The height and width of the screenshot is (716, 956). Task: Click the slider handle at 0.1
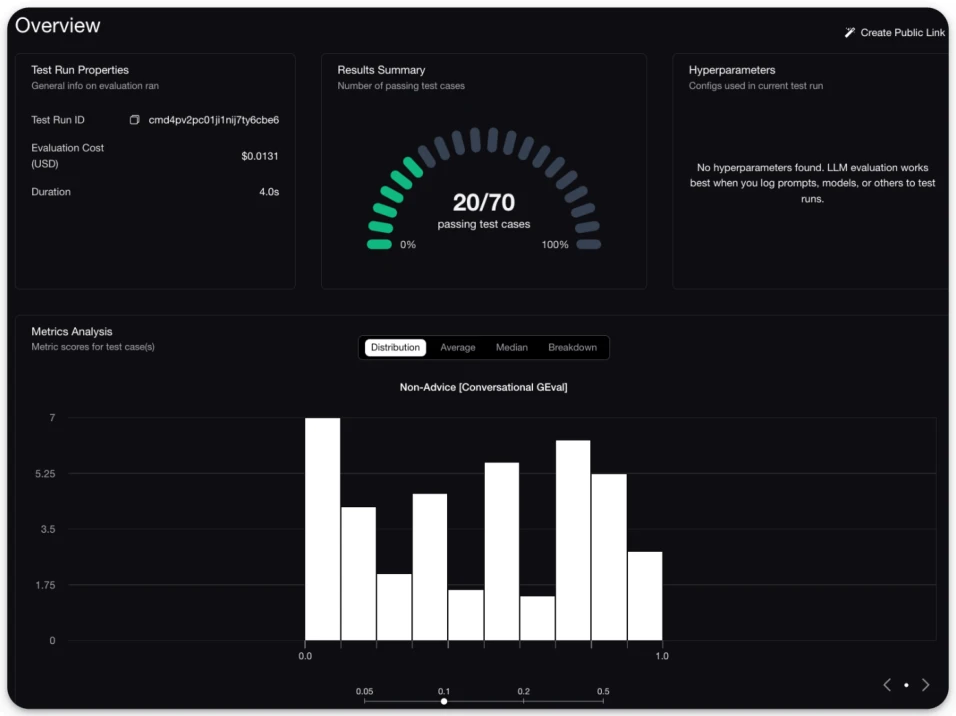click(444, 701)
